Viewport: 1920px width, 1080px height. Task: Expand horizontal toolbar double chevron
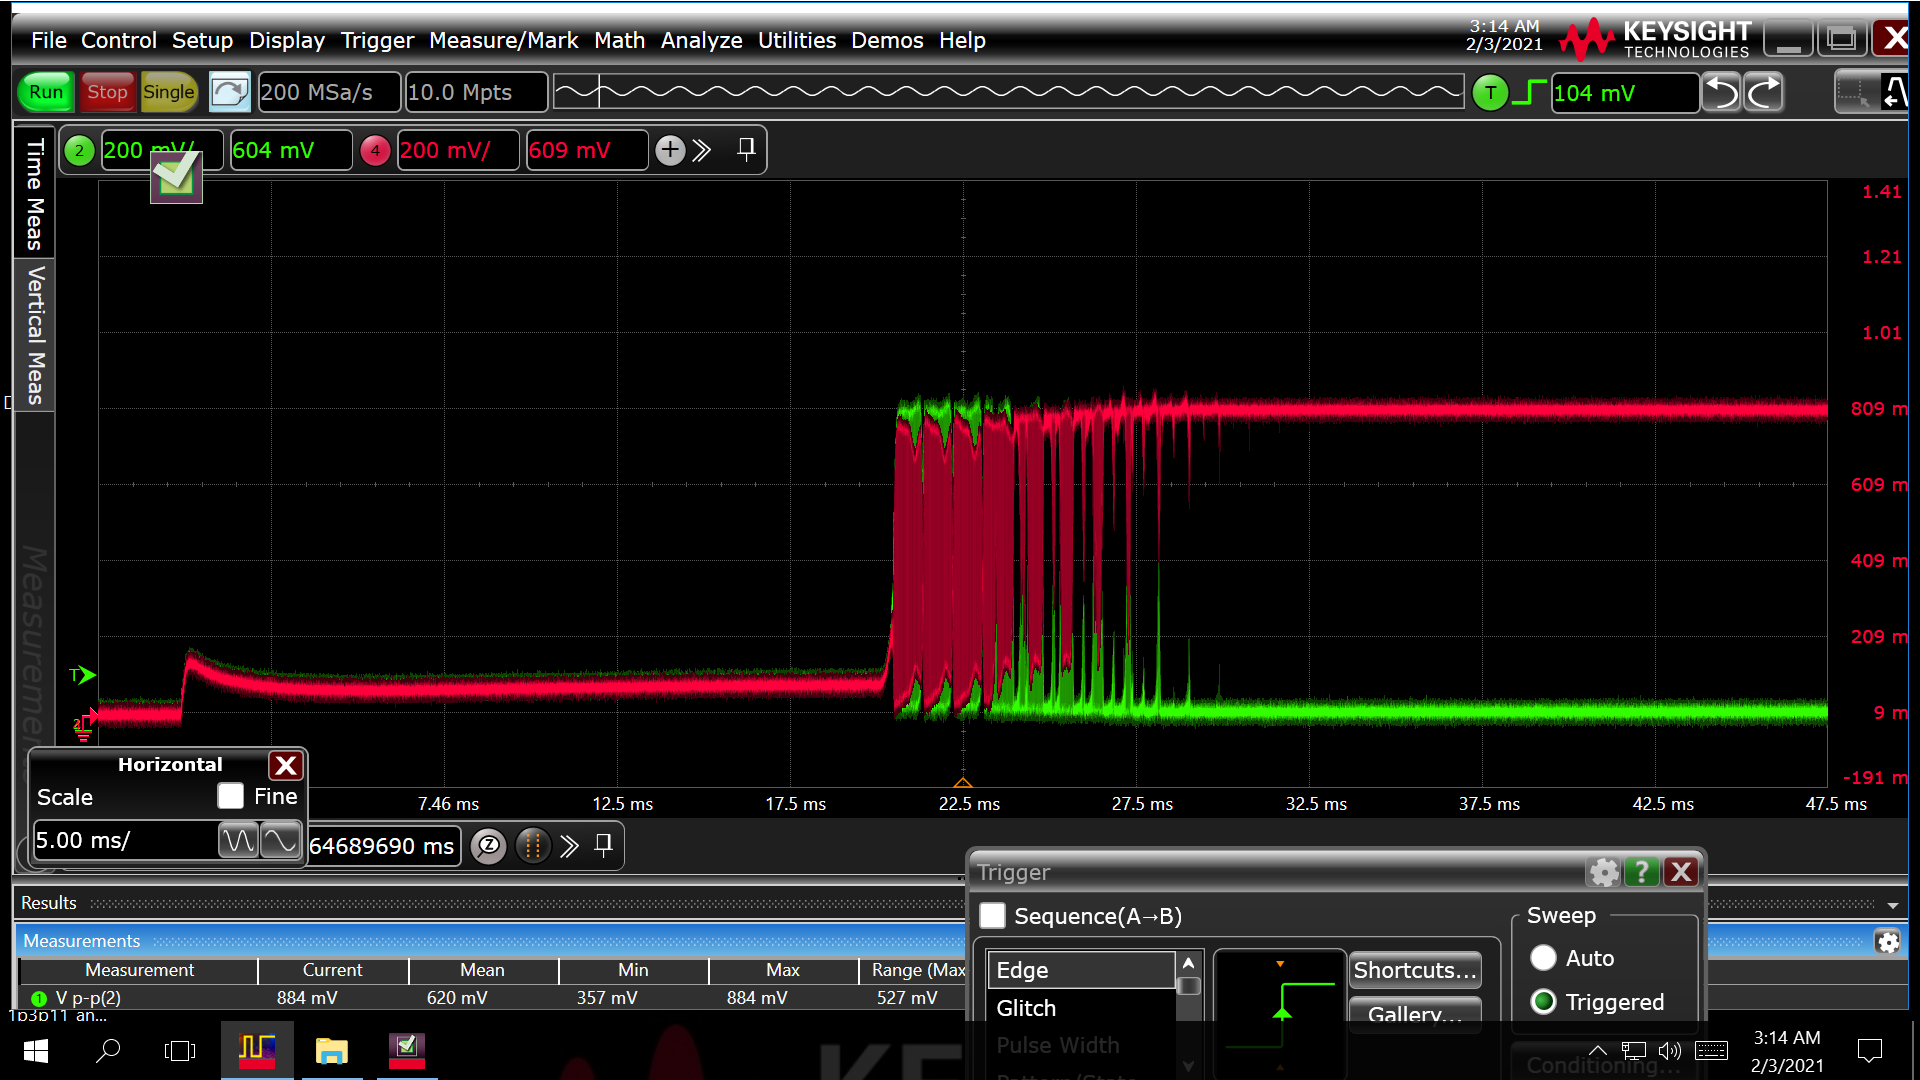tap(569, 846)
